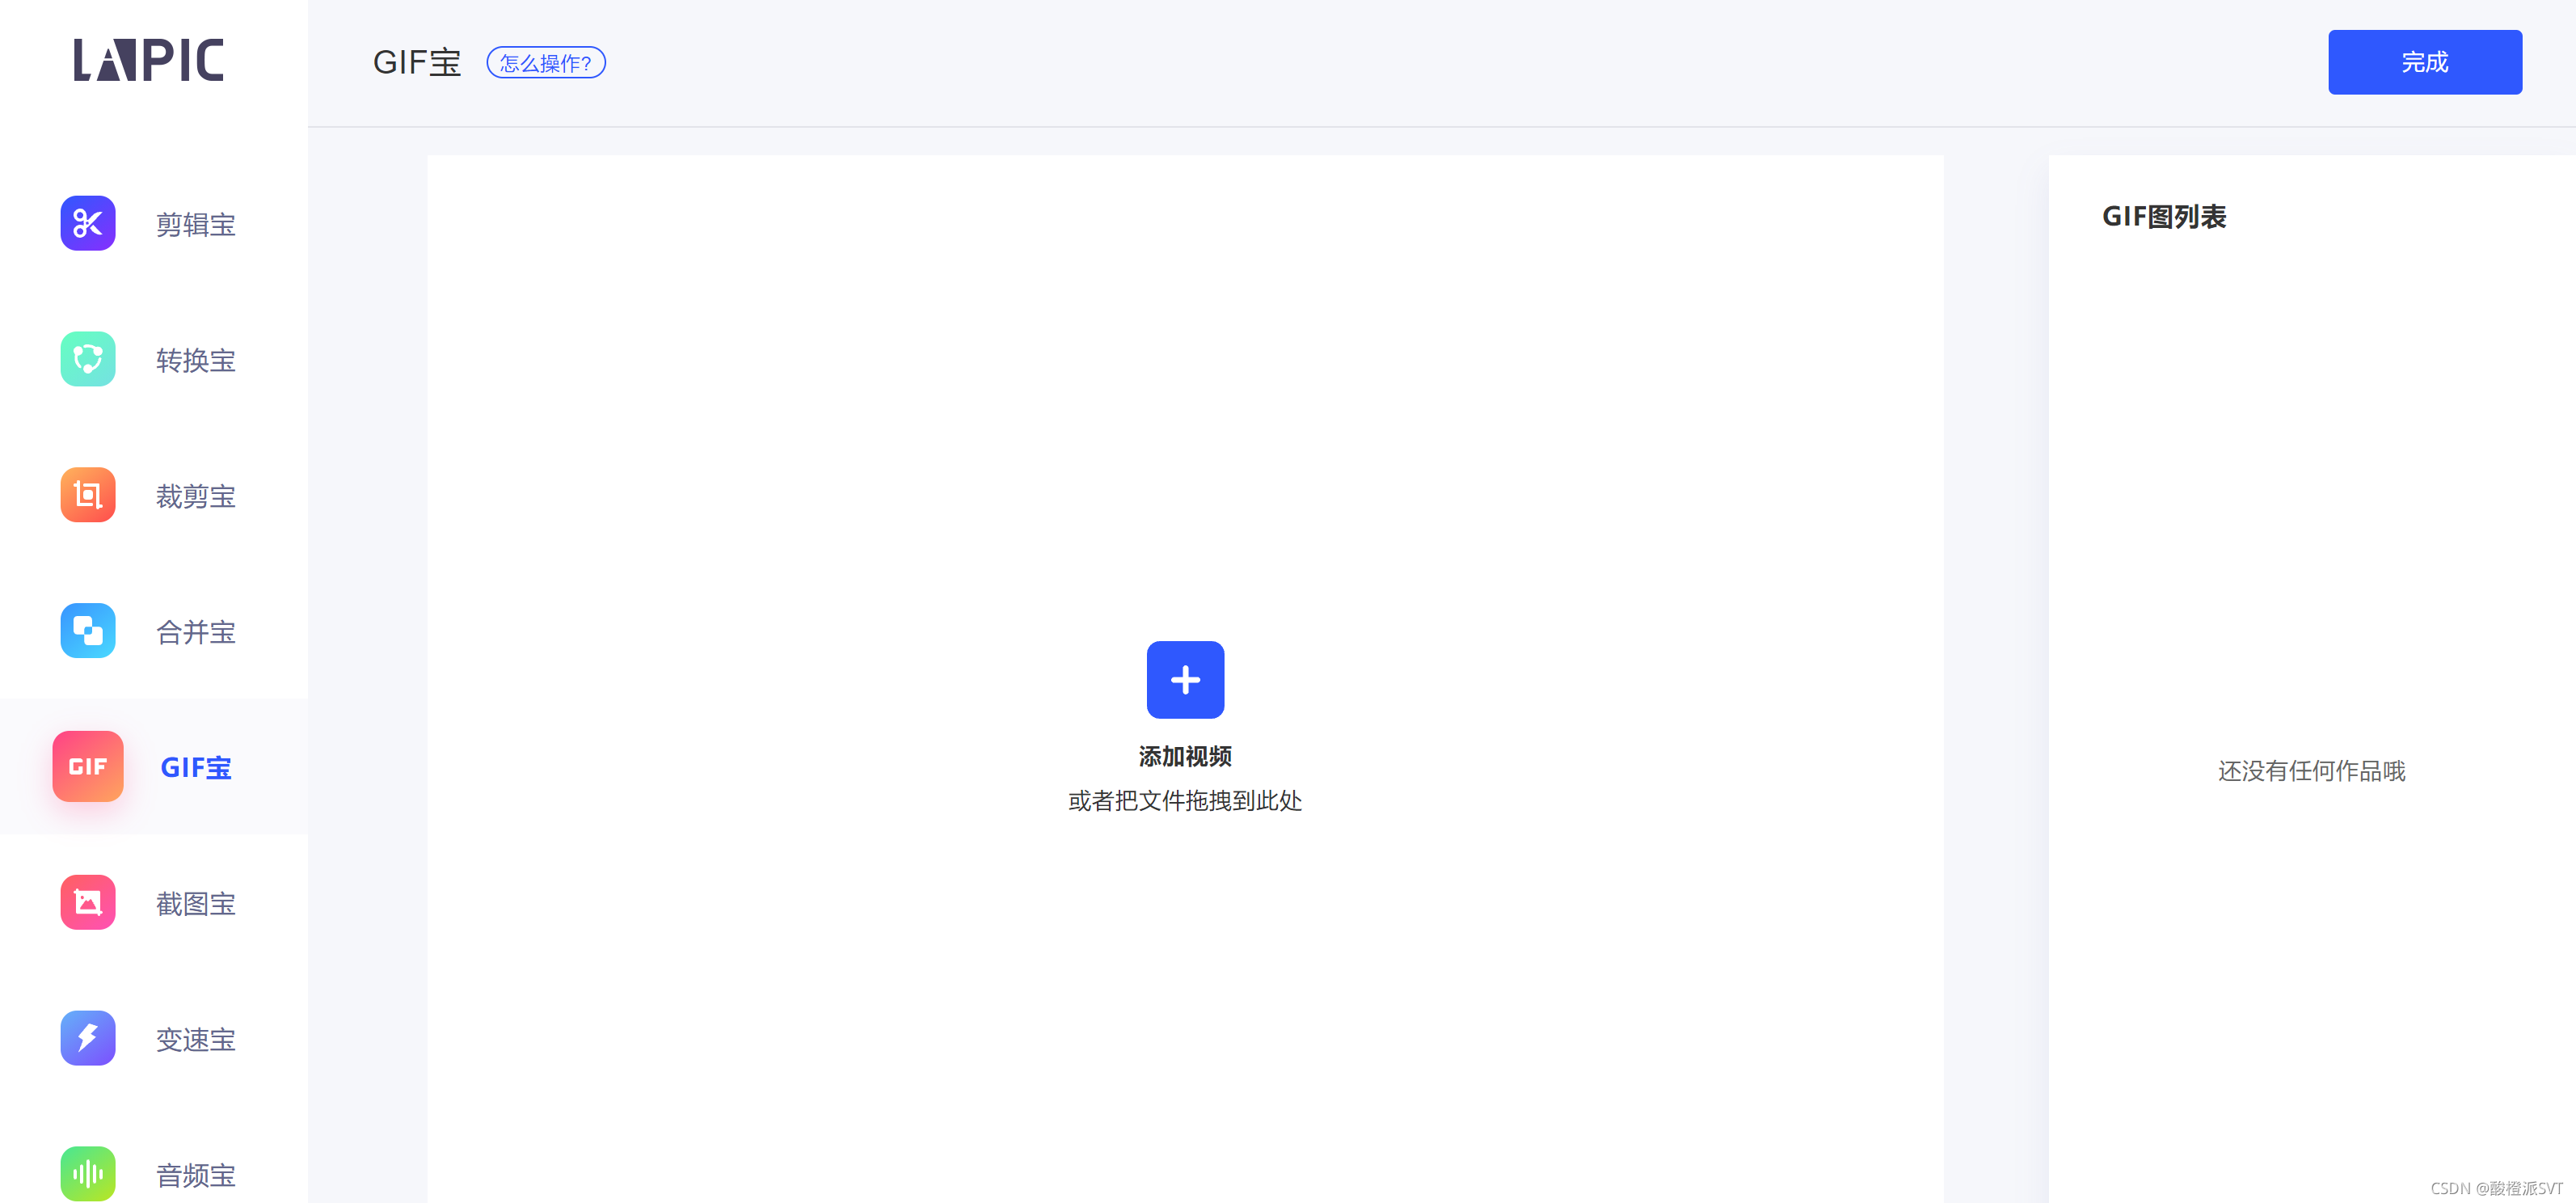
Task: Select the 裁剪宝 menu label
Action: tap(196, 496)
